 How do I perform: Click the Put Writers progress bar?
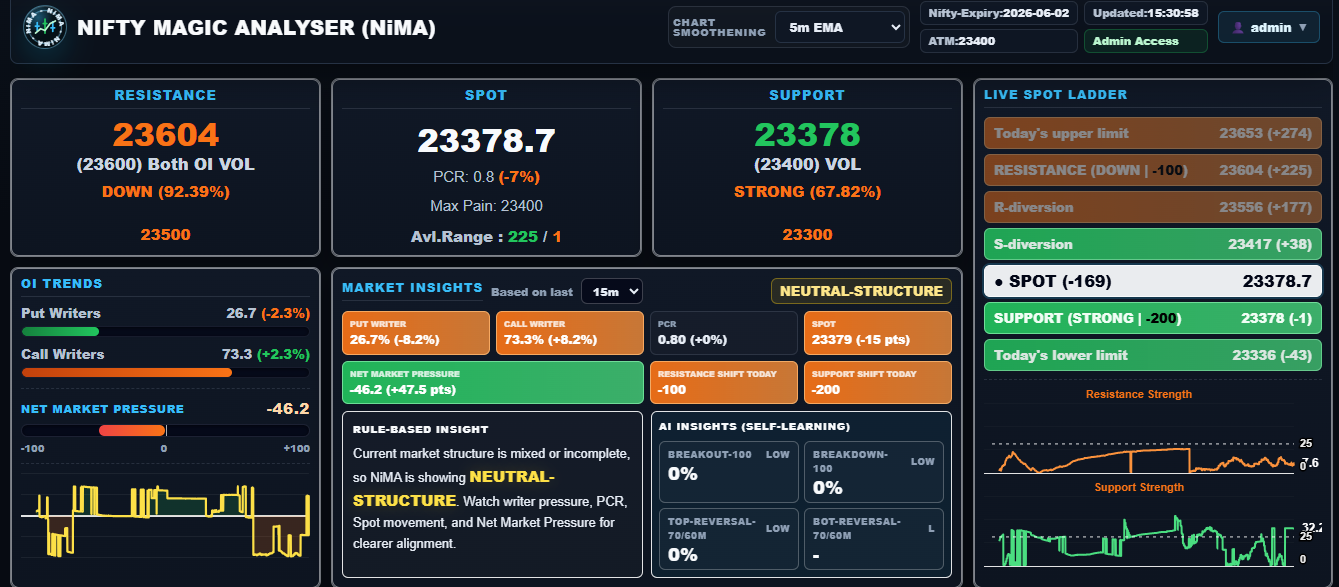165,331
